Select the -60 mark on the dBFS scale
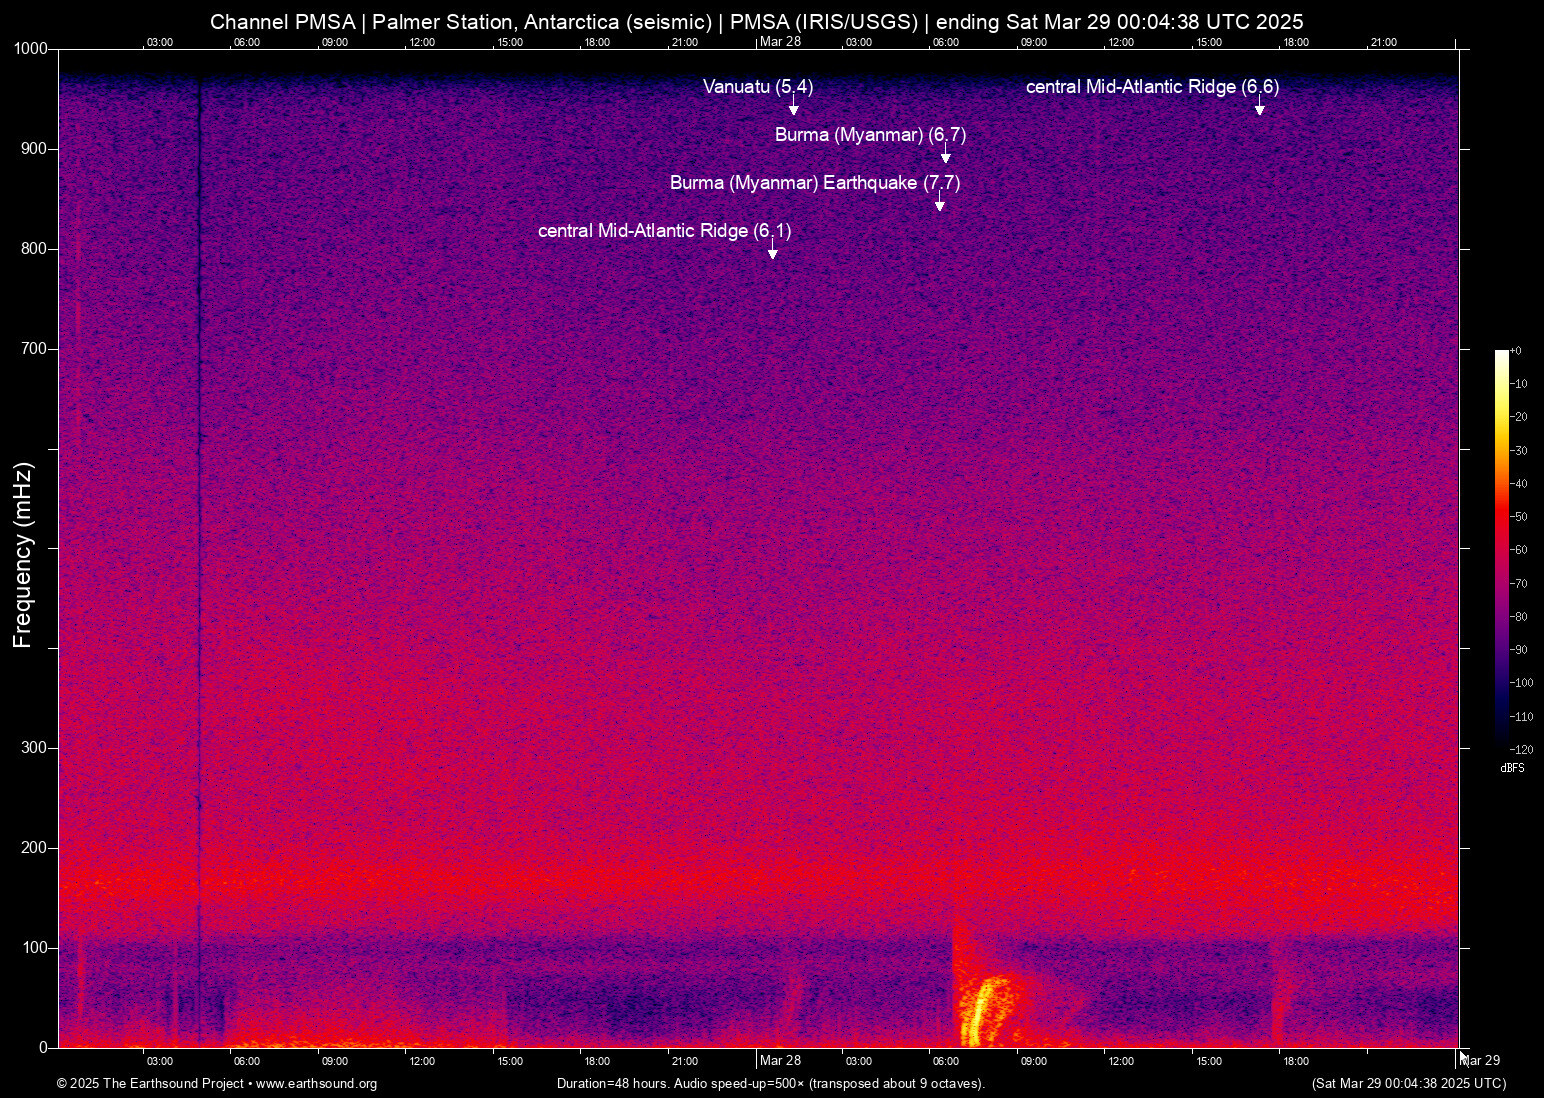The height and width of the screenshot is (1098, 1544). tap(1521, 549)
